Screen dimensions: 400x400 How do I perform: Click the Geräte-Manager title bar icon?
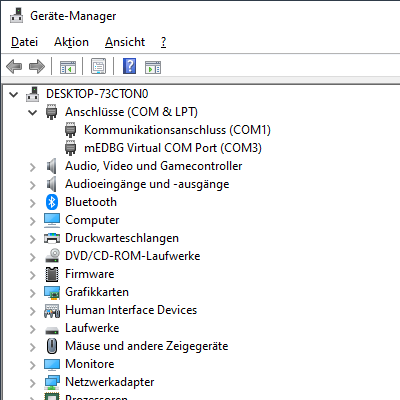[x=16, y=15]
